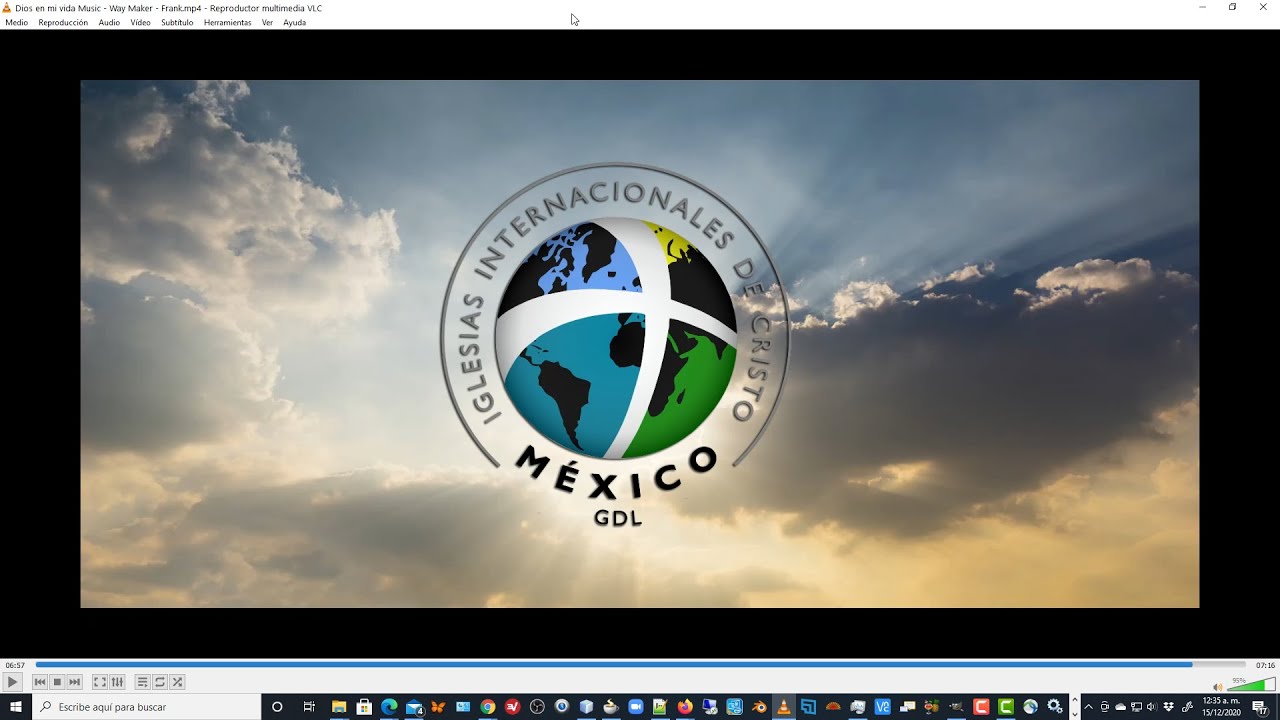Open Blender from the taskbar

coord(759,707)
